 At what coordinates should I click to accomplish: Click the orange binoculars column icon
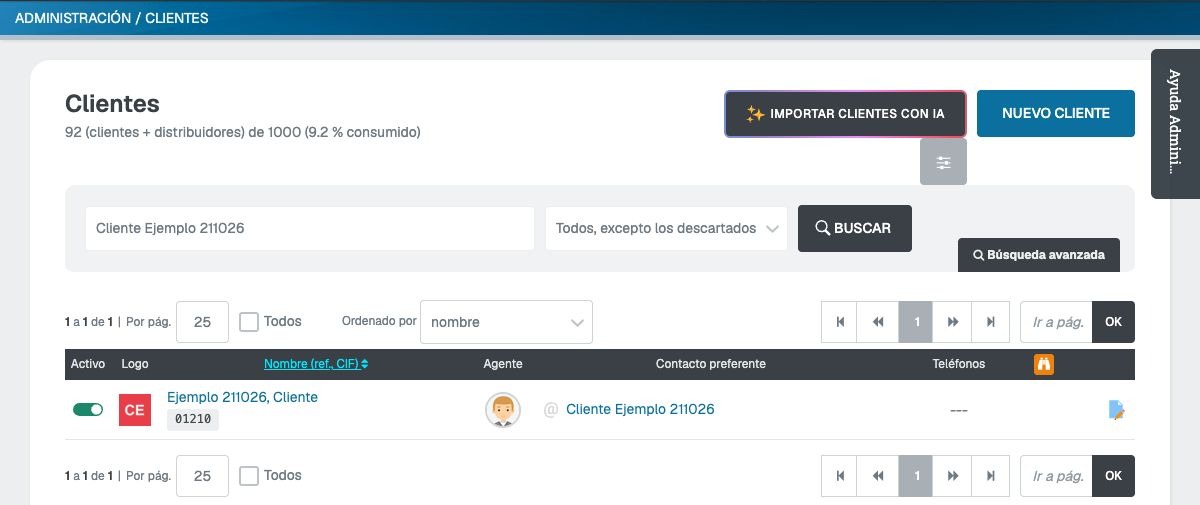[1044, 364]
